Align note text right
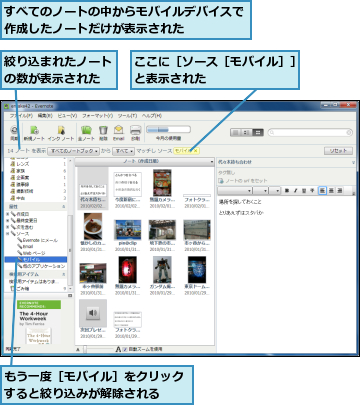The height and width of the screenshot is (405, 360). coord(340,190)
